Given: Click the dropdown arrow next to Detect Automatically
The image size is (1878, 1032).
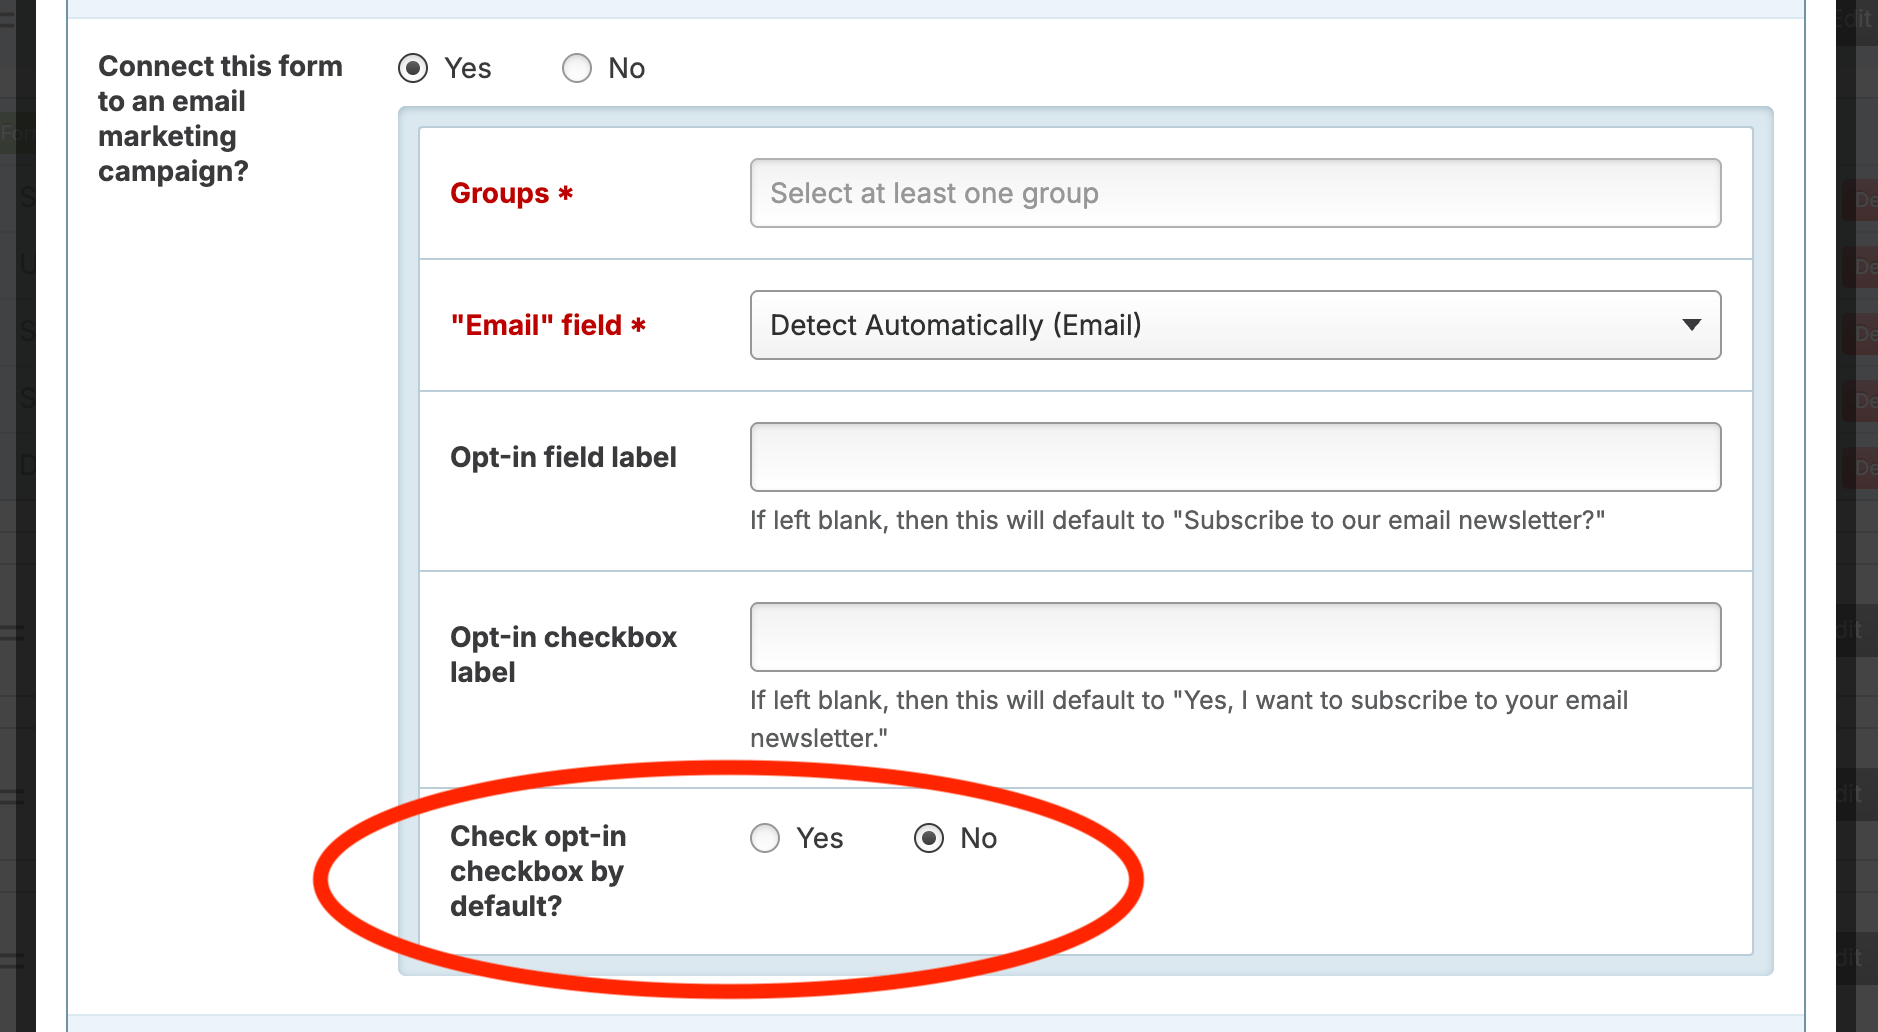Looking at the screenshot, I should click(x=1692, y=325).
